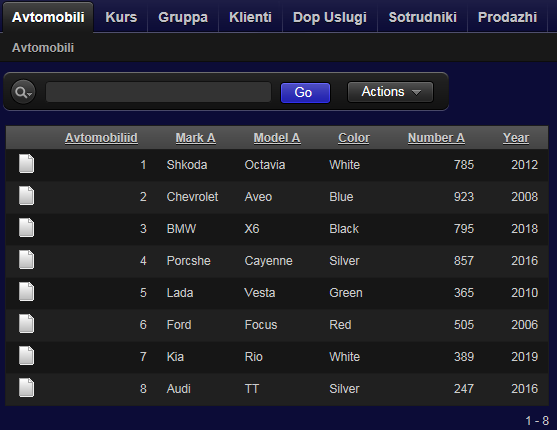Open edit icon for Chevrolet Aveo row
This screenshot has height=430, width=557.
[27, 196]
